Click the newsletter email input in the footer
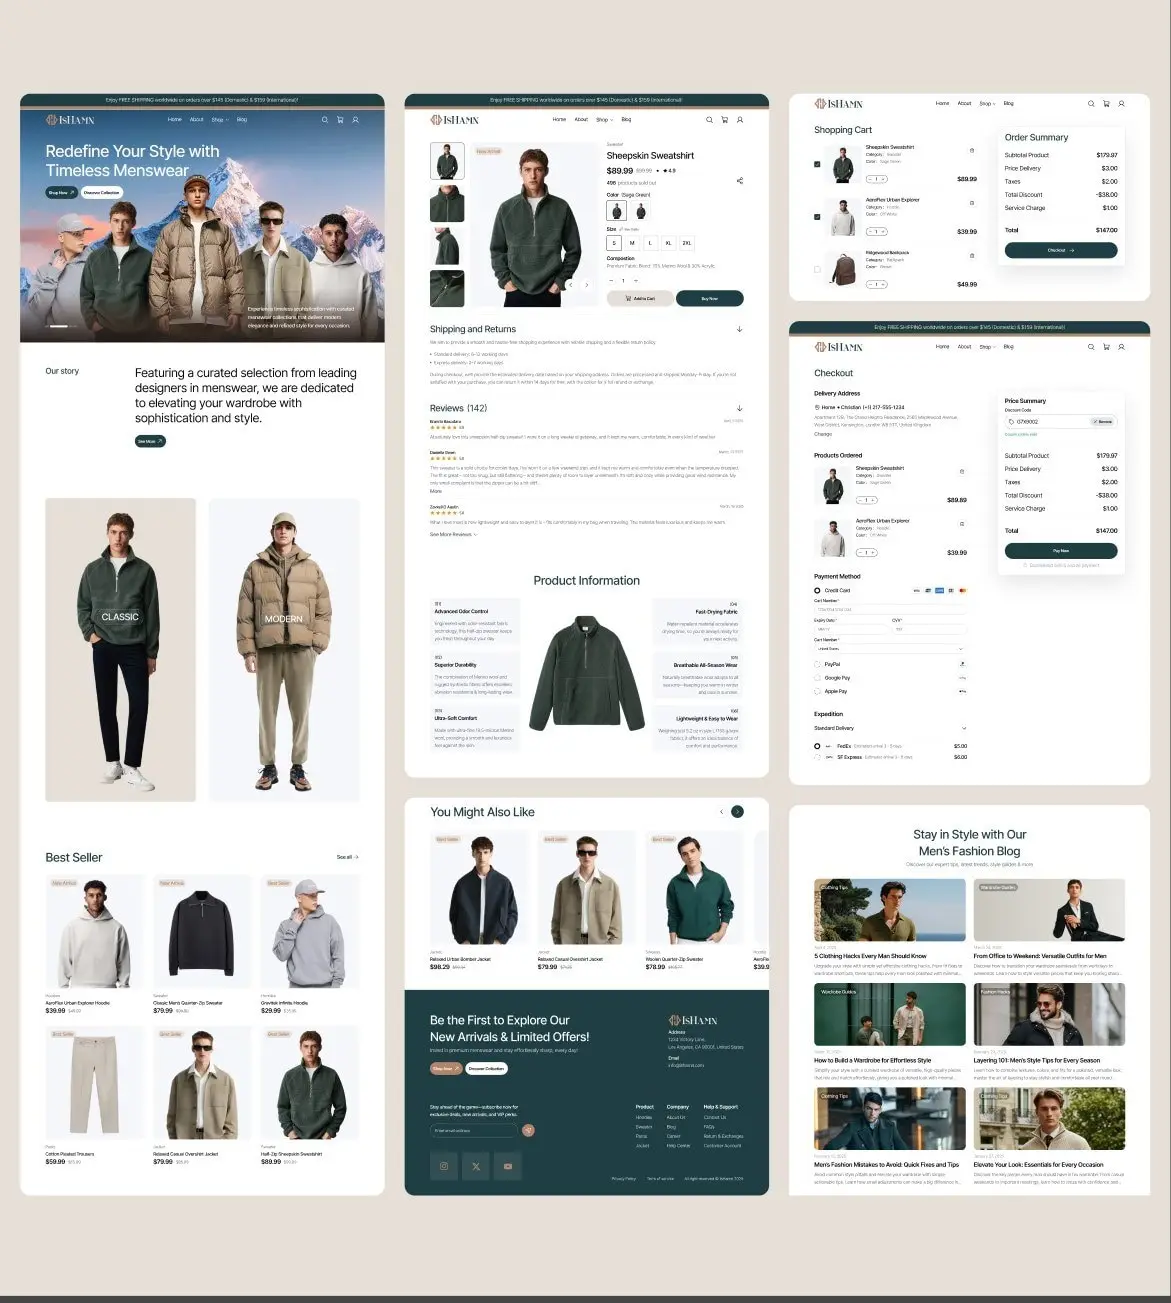 (x=475, y=1130)
